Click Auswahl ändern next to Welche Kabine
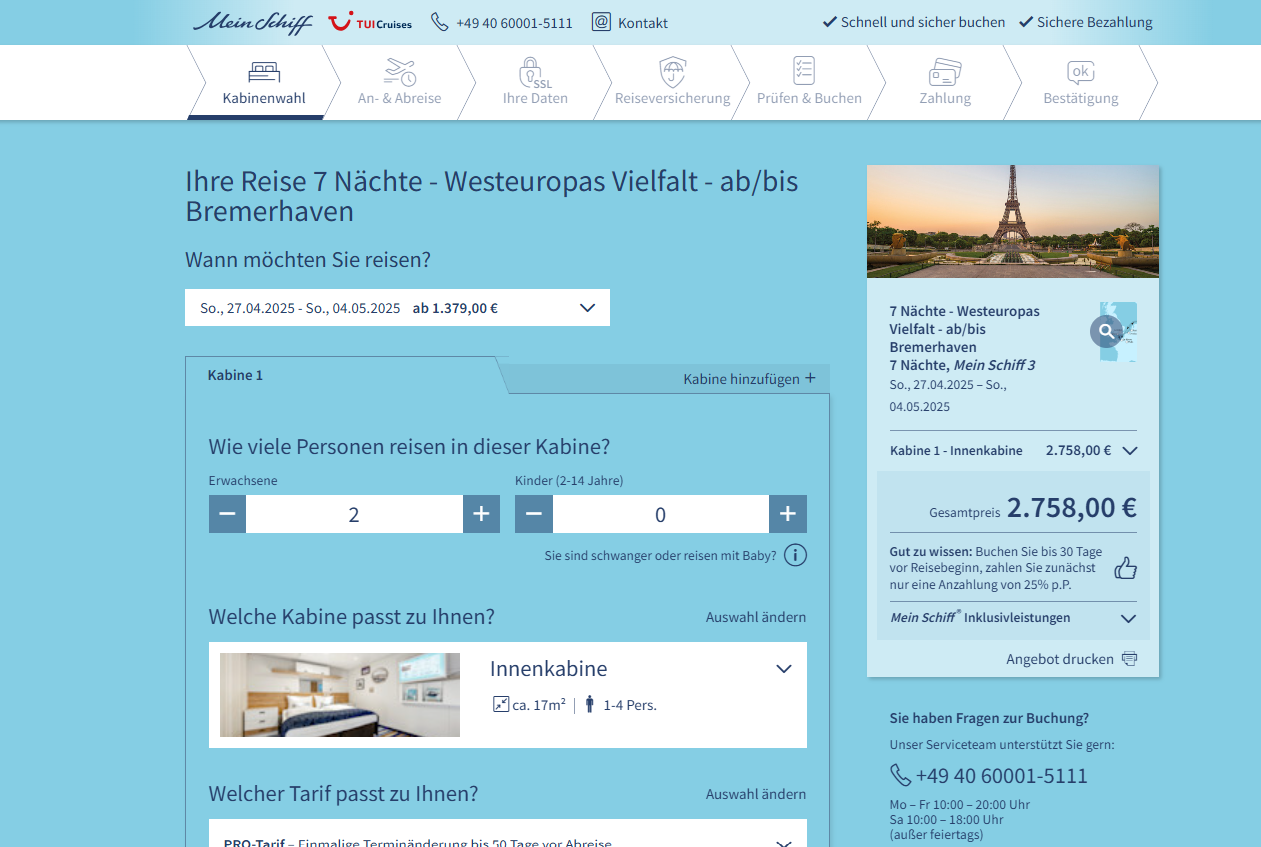 pyautogui.click(x=756, y=617)
